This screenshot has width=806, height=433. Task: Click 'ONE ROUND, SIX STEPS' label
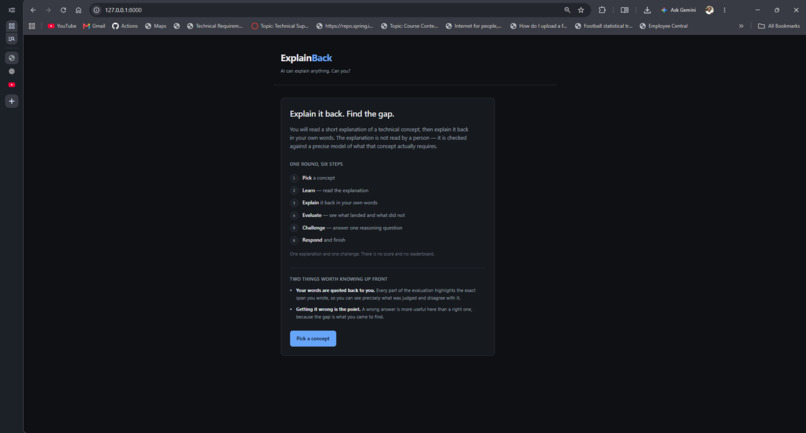pos(316,164)
